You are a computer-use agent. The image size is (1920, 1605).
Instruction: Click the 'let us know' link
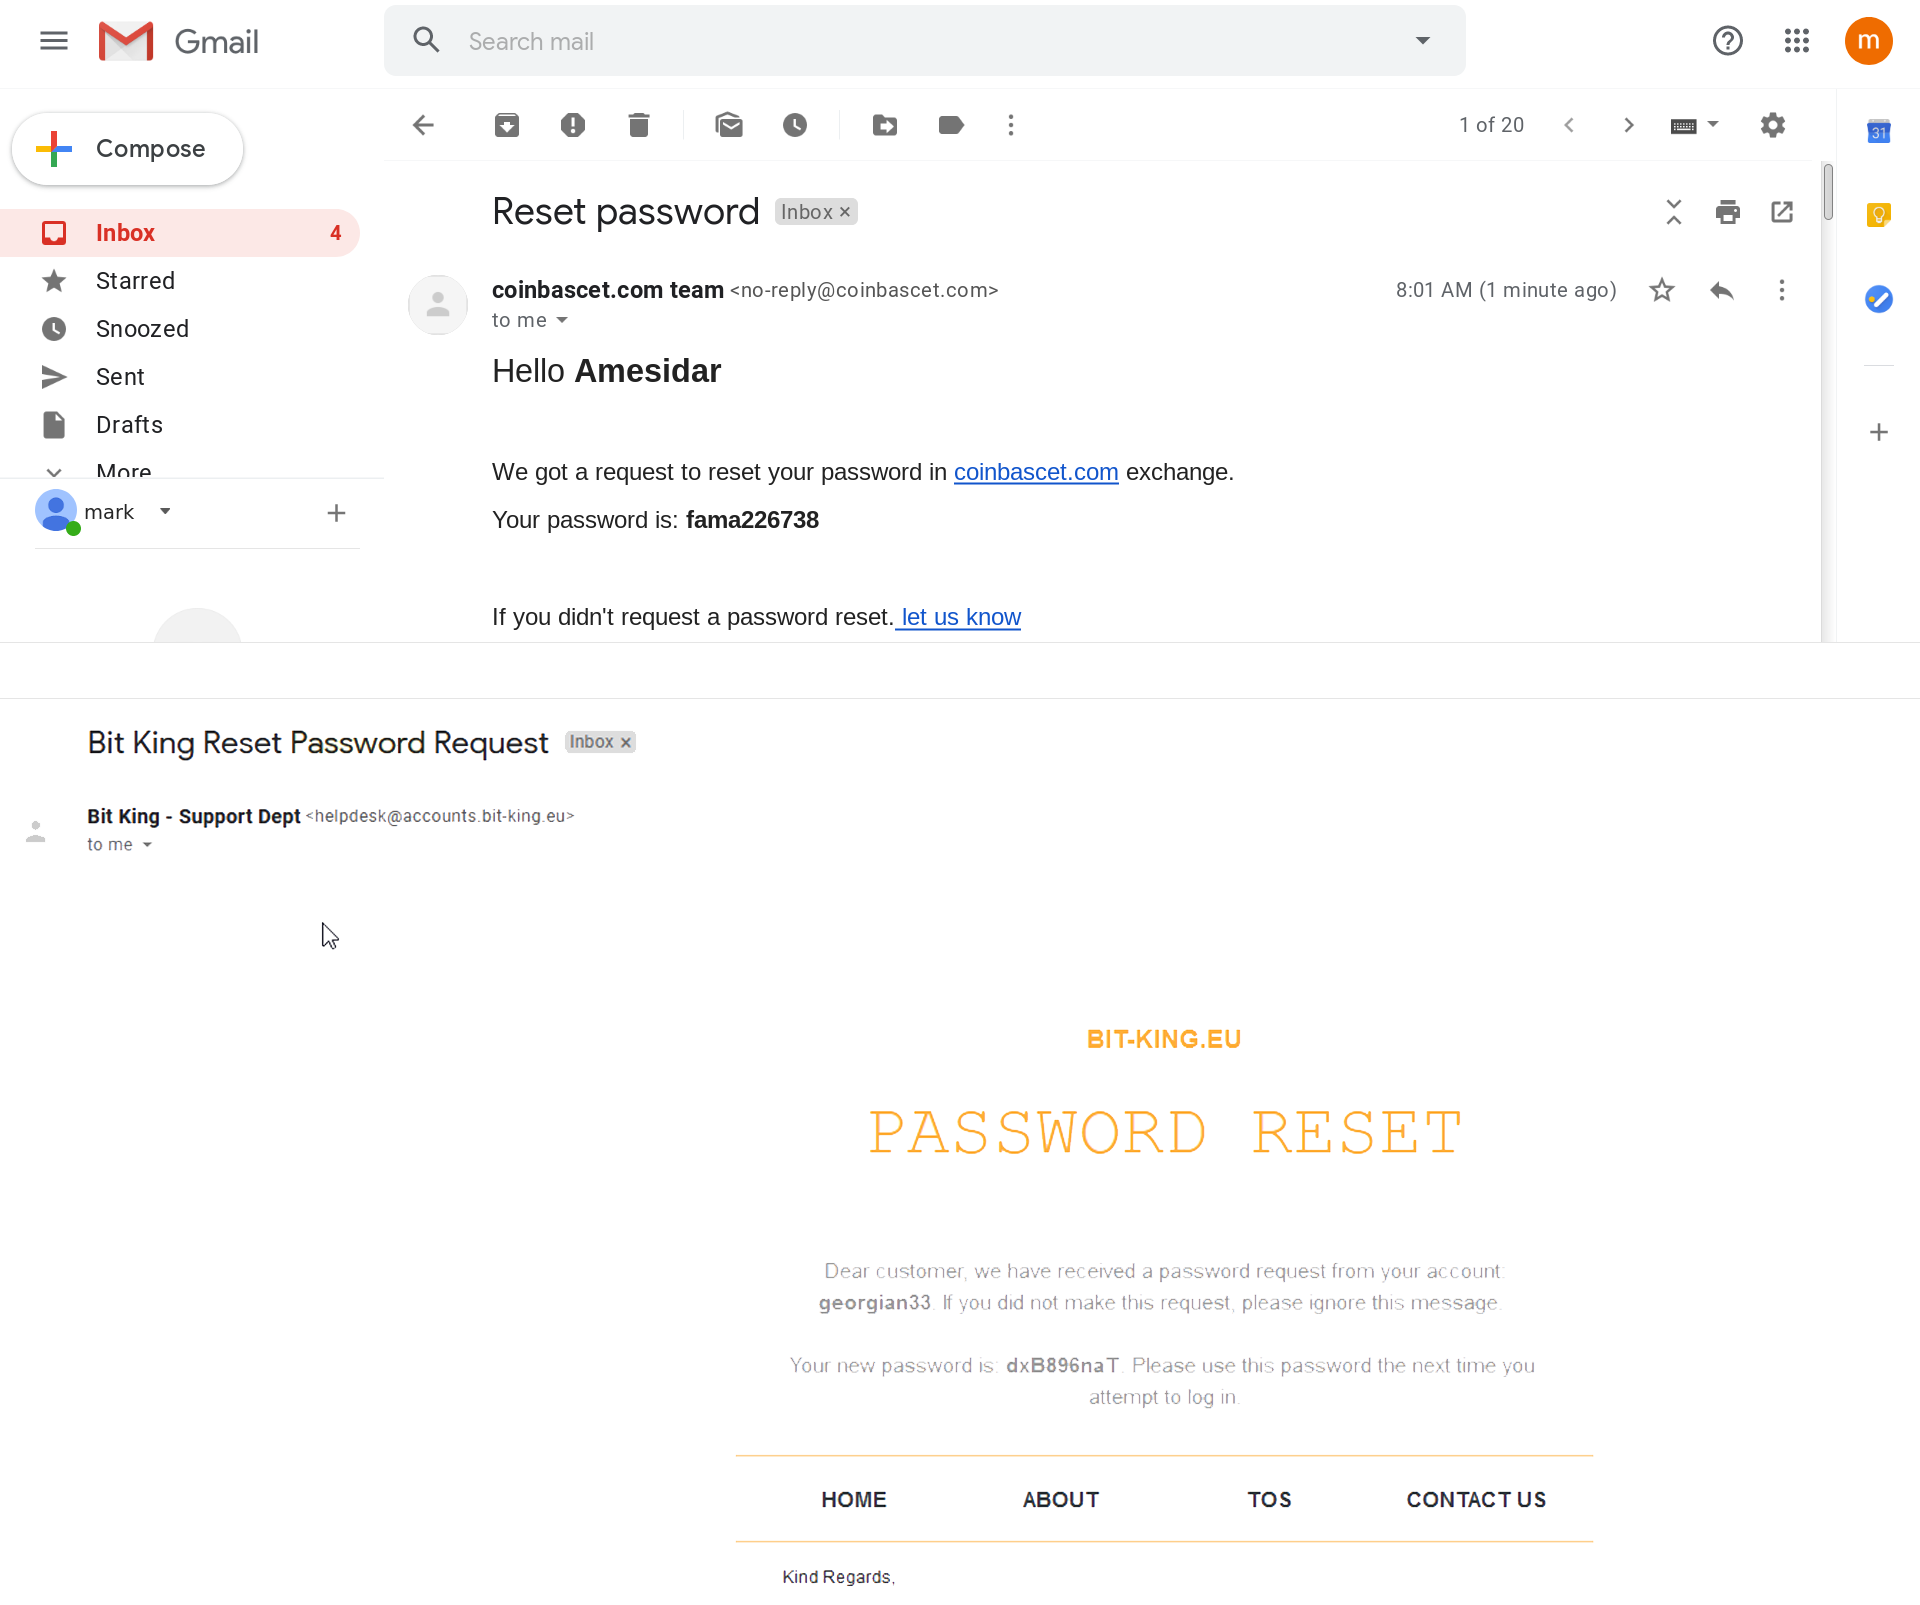click(x=958, y=617)
